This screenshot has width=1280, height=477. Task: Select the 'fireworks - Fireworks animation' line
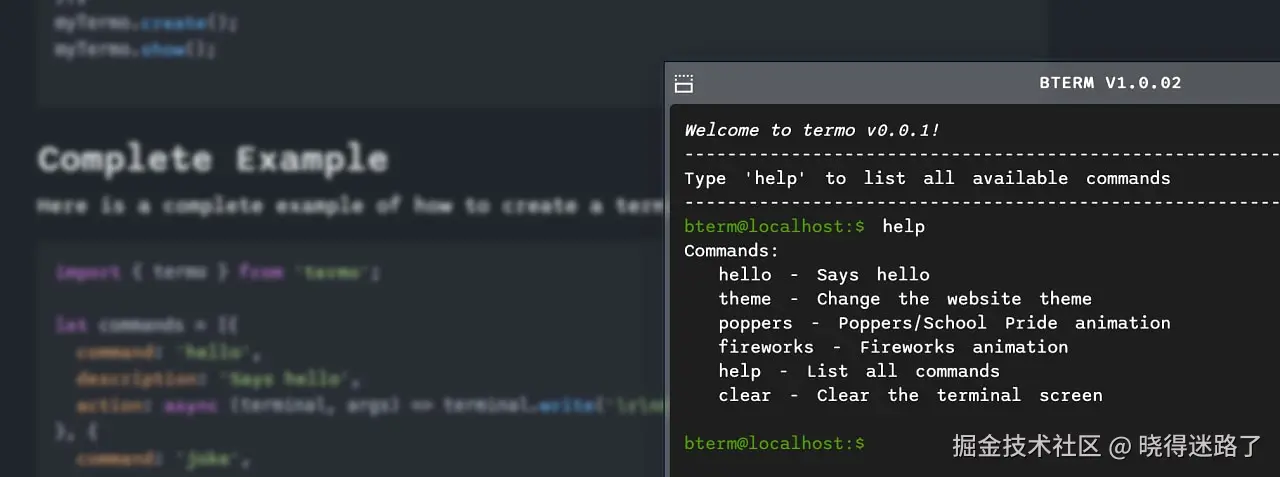(x=892, y=347)
